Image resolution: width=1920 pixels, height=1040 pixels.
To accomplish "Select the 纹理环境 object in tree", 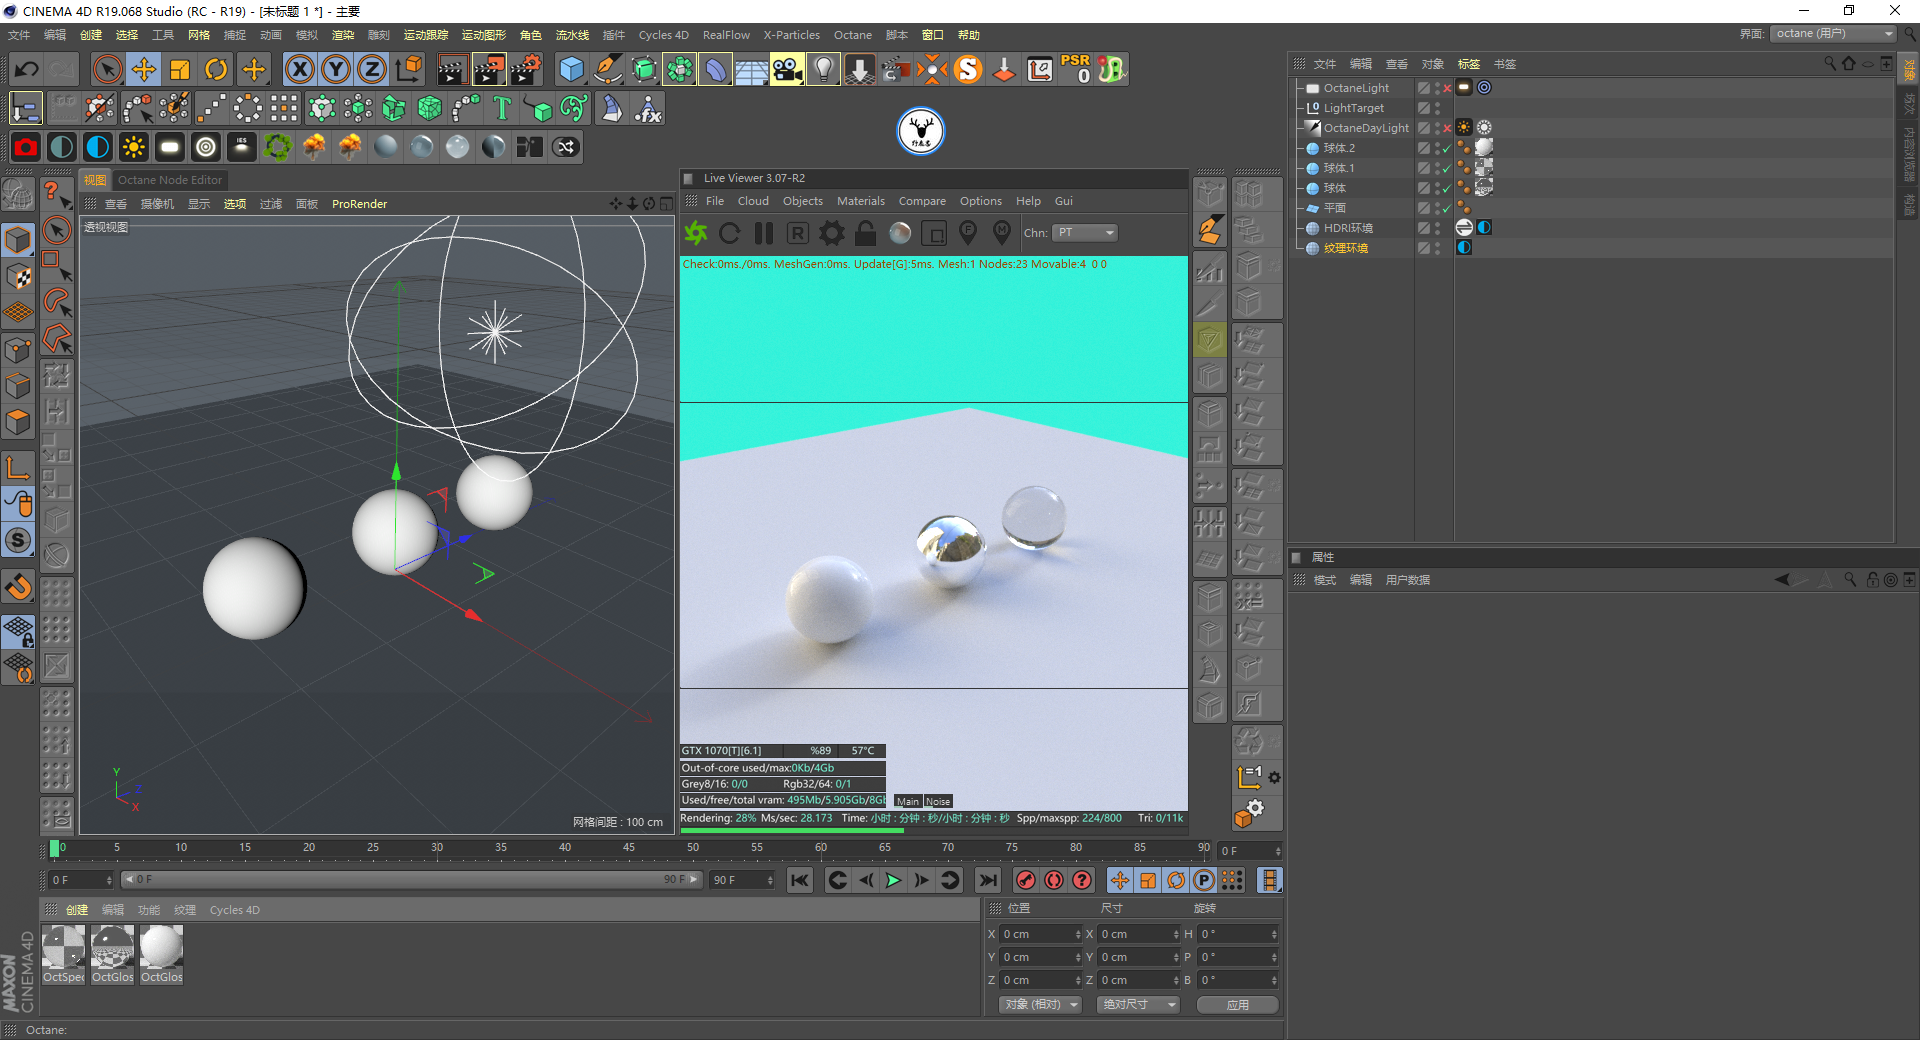I will point(1346,248).
